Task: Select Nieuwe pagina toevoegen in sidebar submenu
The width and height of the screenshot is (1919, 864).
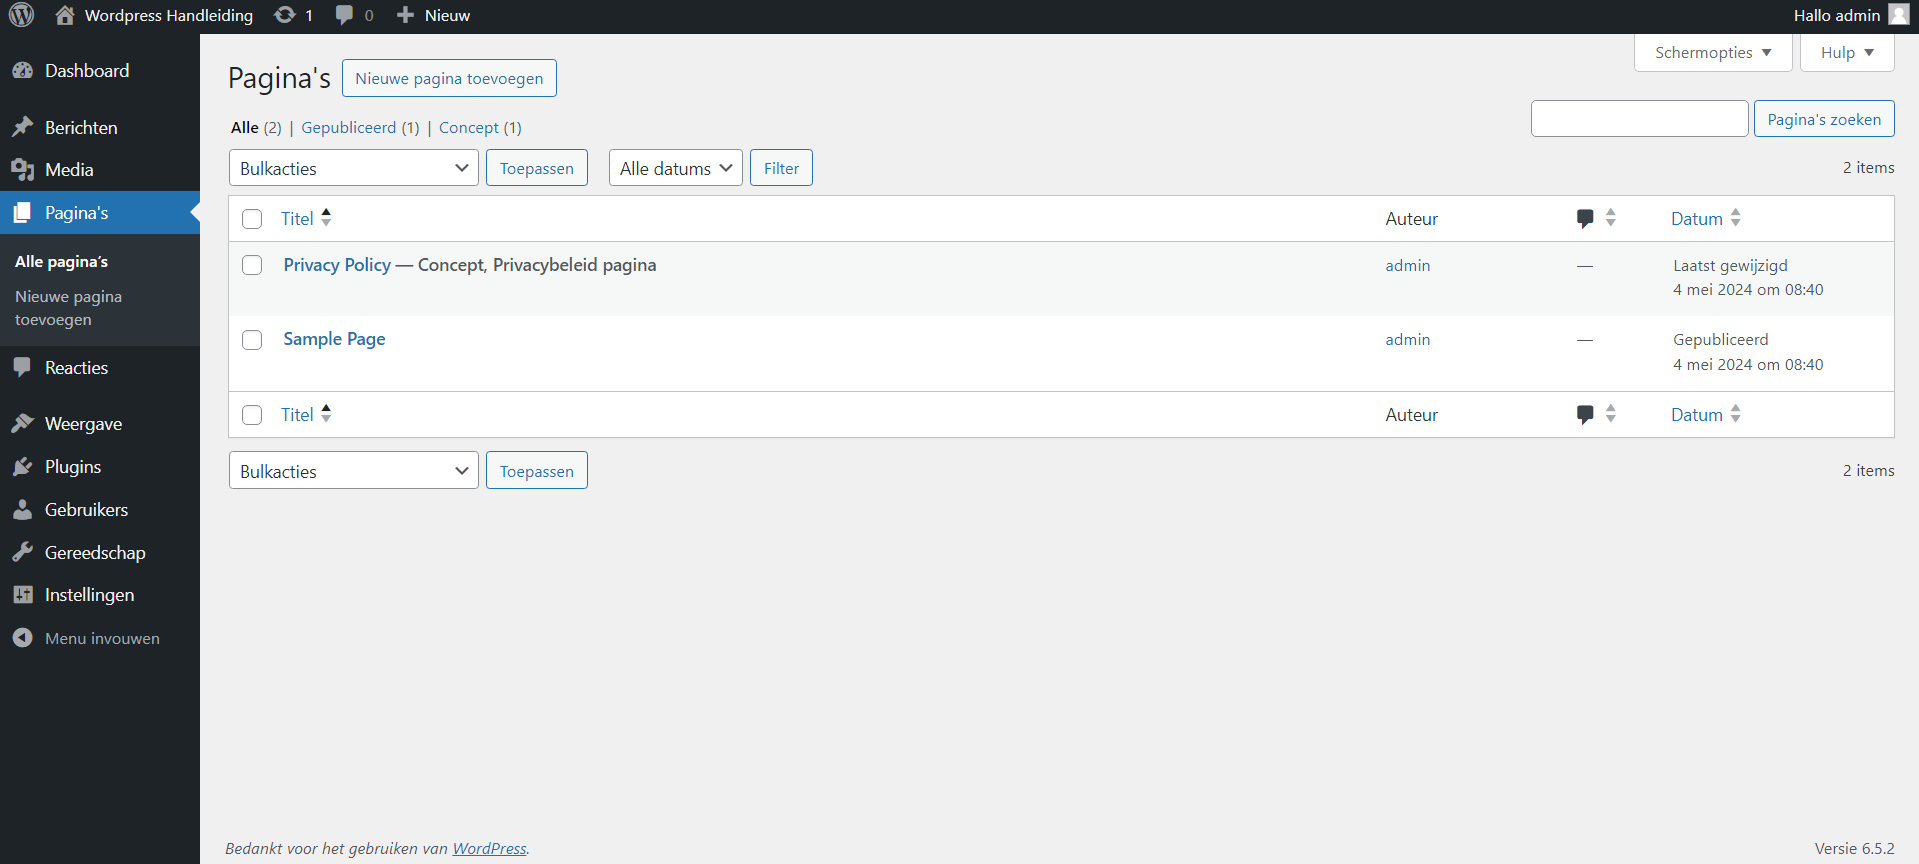Action: [x=69, y=308]
